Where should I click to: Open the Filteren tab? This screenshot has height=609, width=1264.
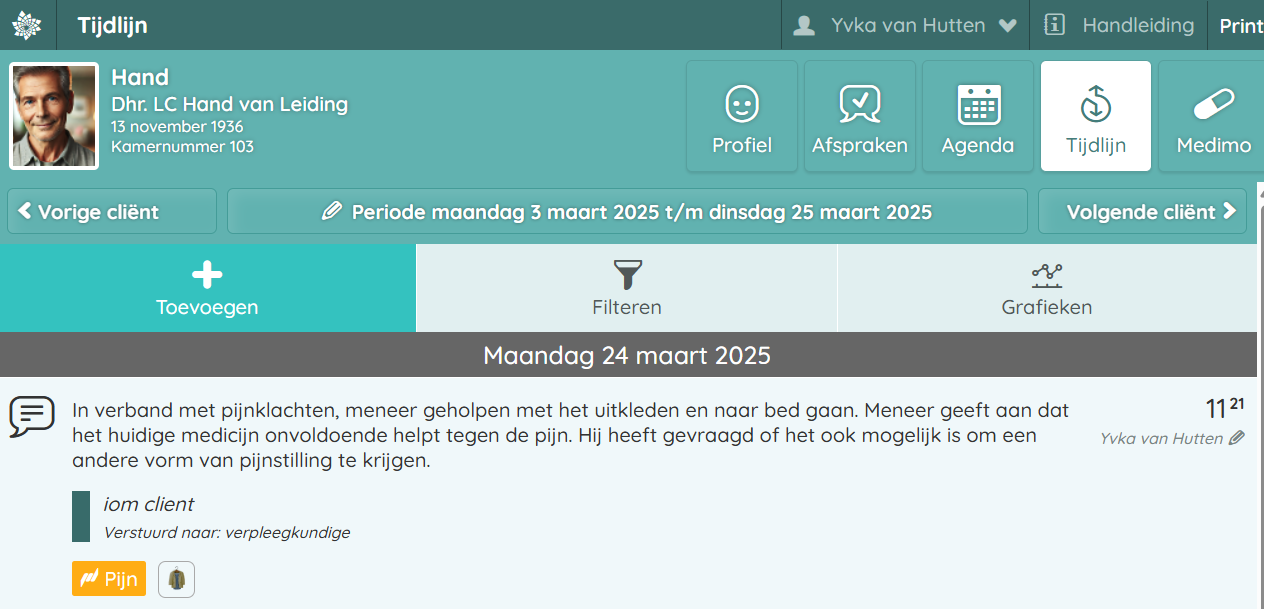point(627,288)
